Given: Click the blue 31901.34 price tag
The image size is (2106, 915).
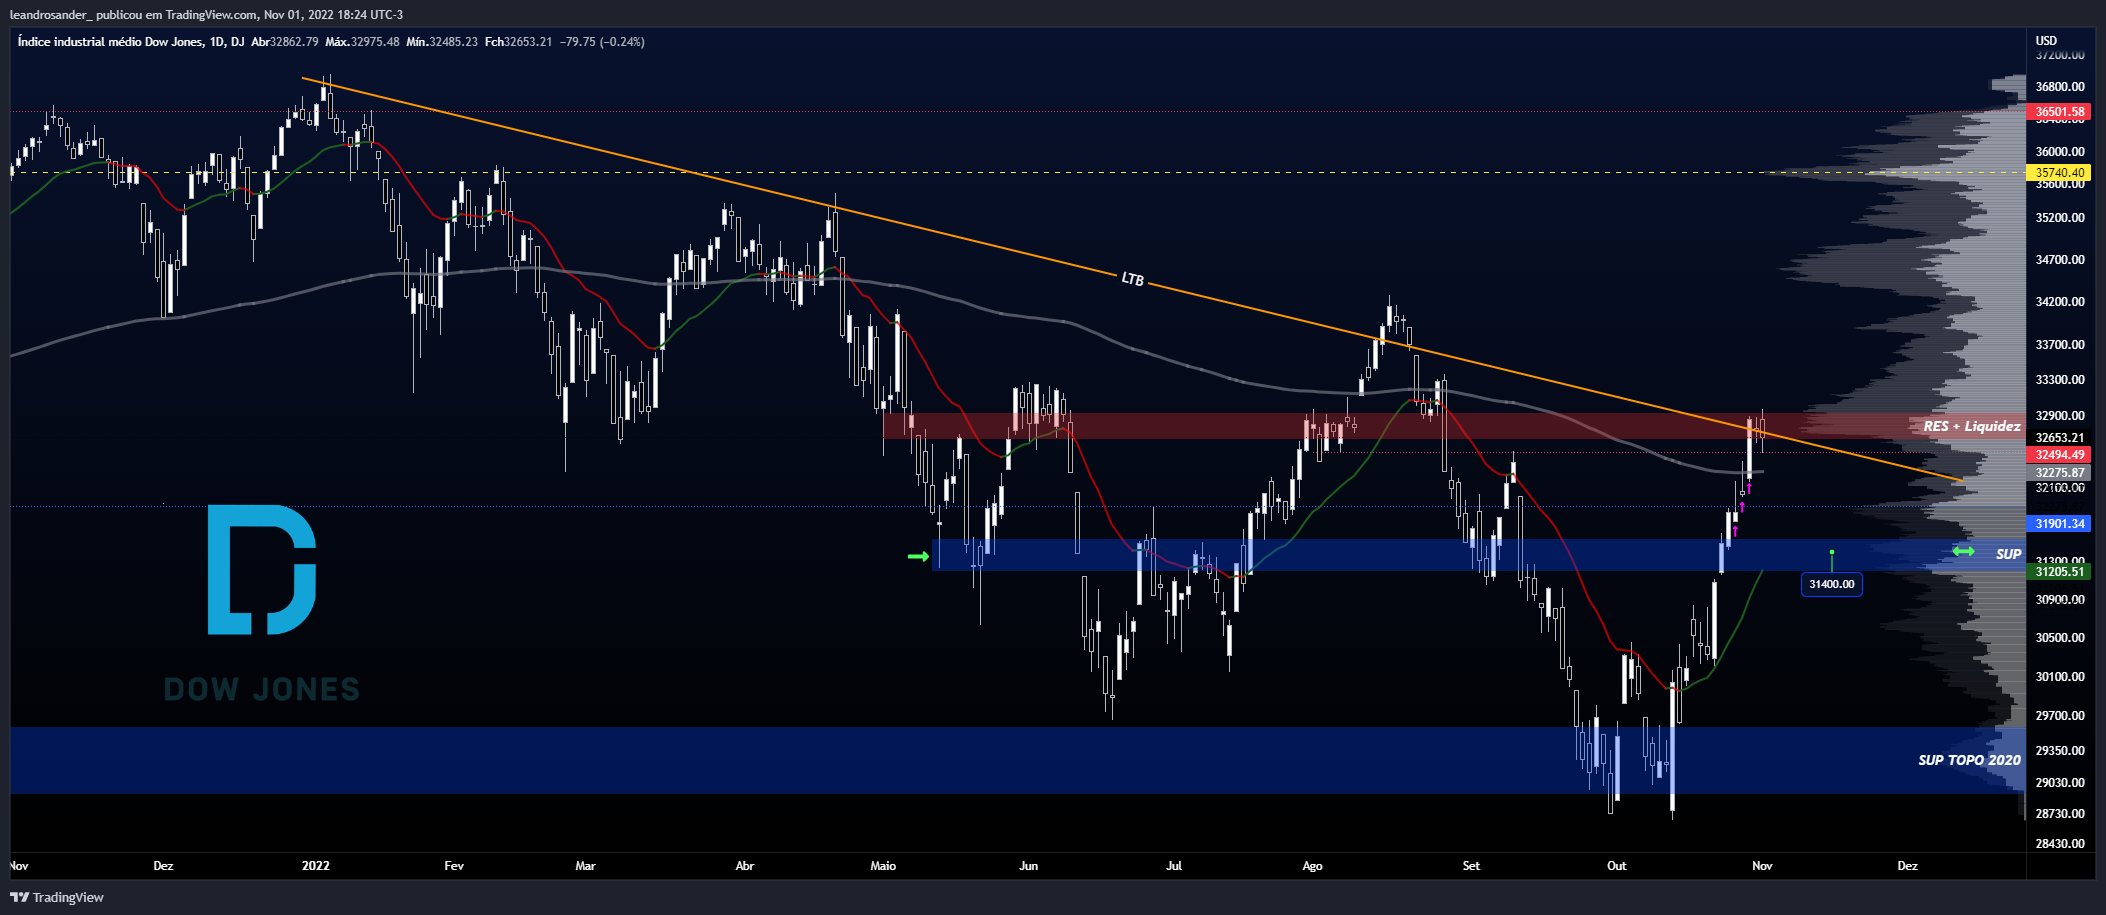Looking at the screenshot, I should tap(2060, 524).
